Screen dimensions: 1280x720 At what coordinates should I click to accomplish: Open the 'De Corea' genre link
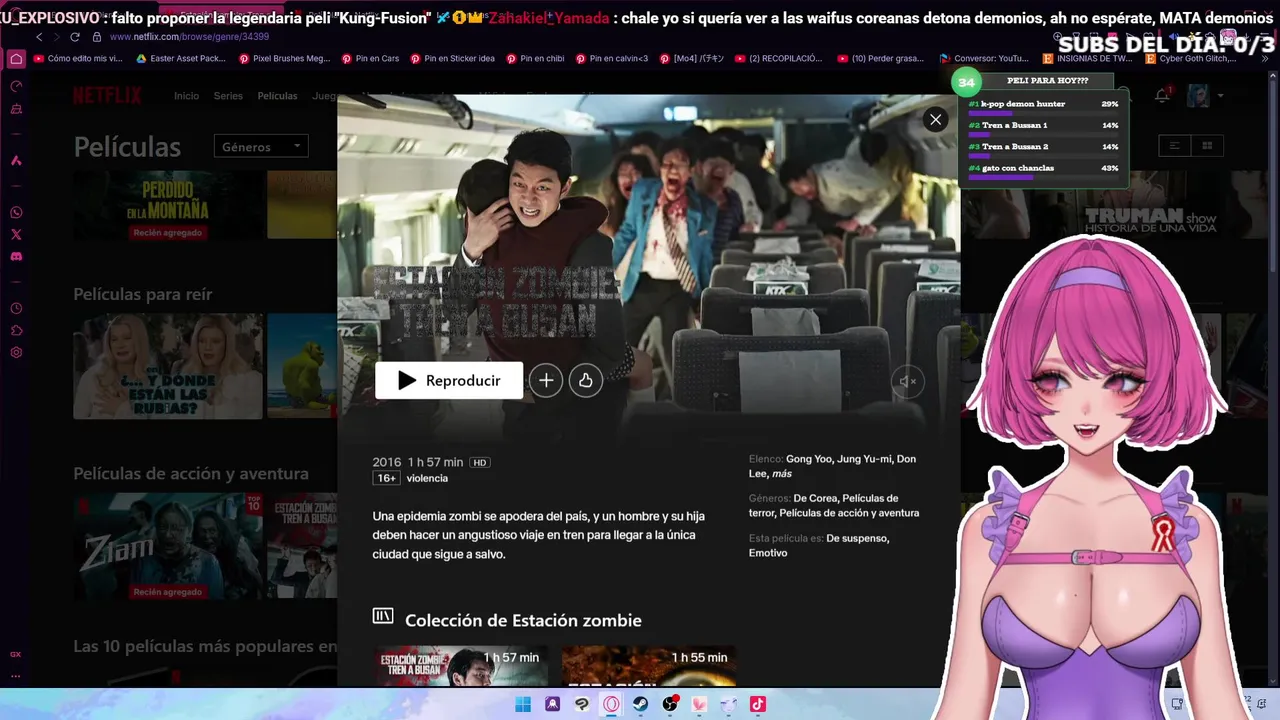point(815,498)
